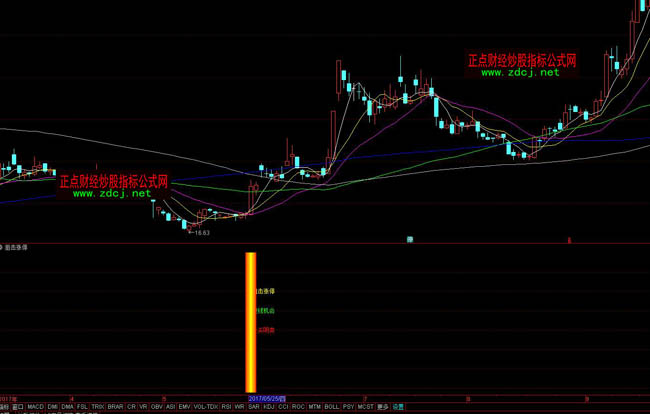
Task: Collapse the 狙击涨停 indicator panel header
Action: click(x=4, y=246)
